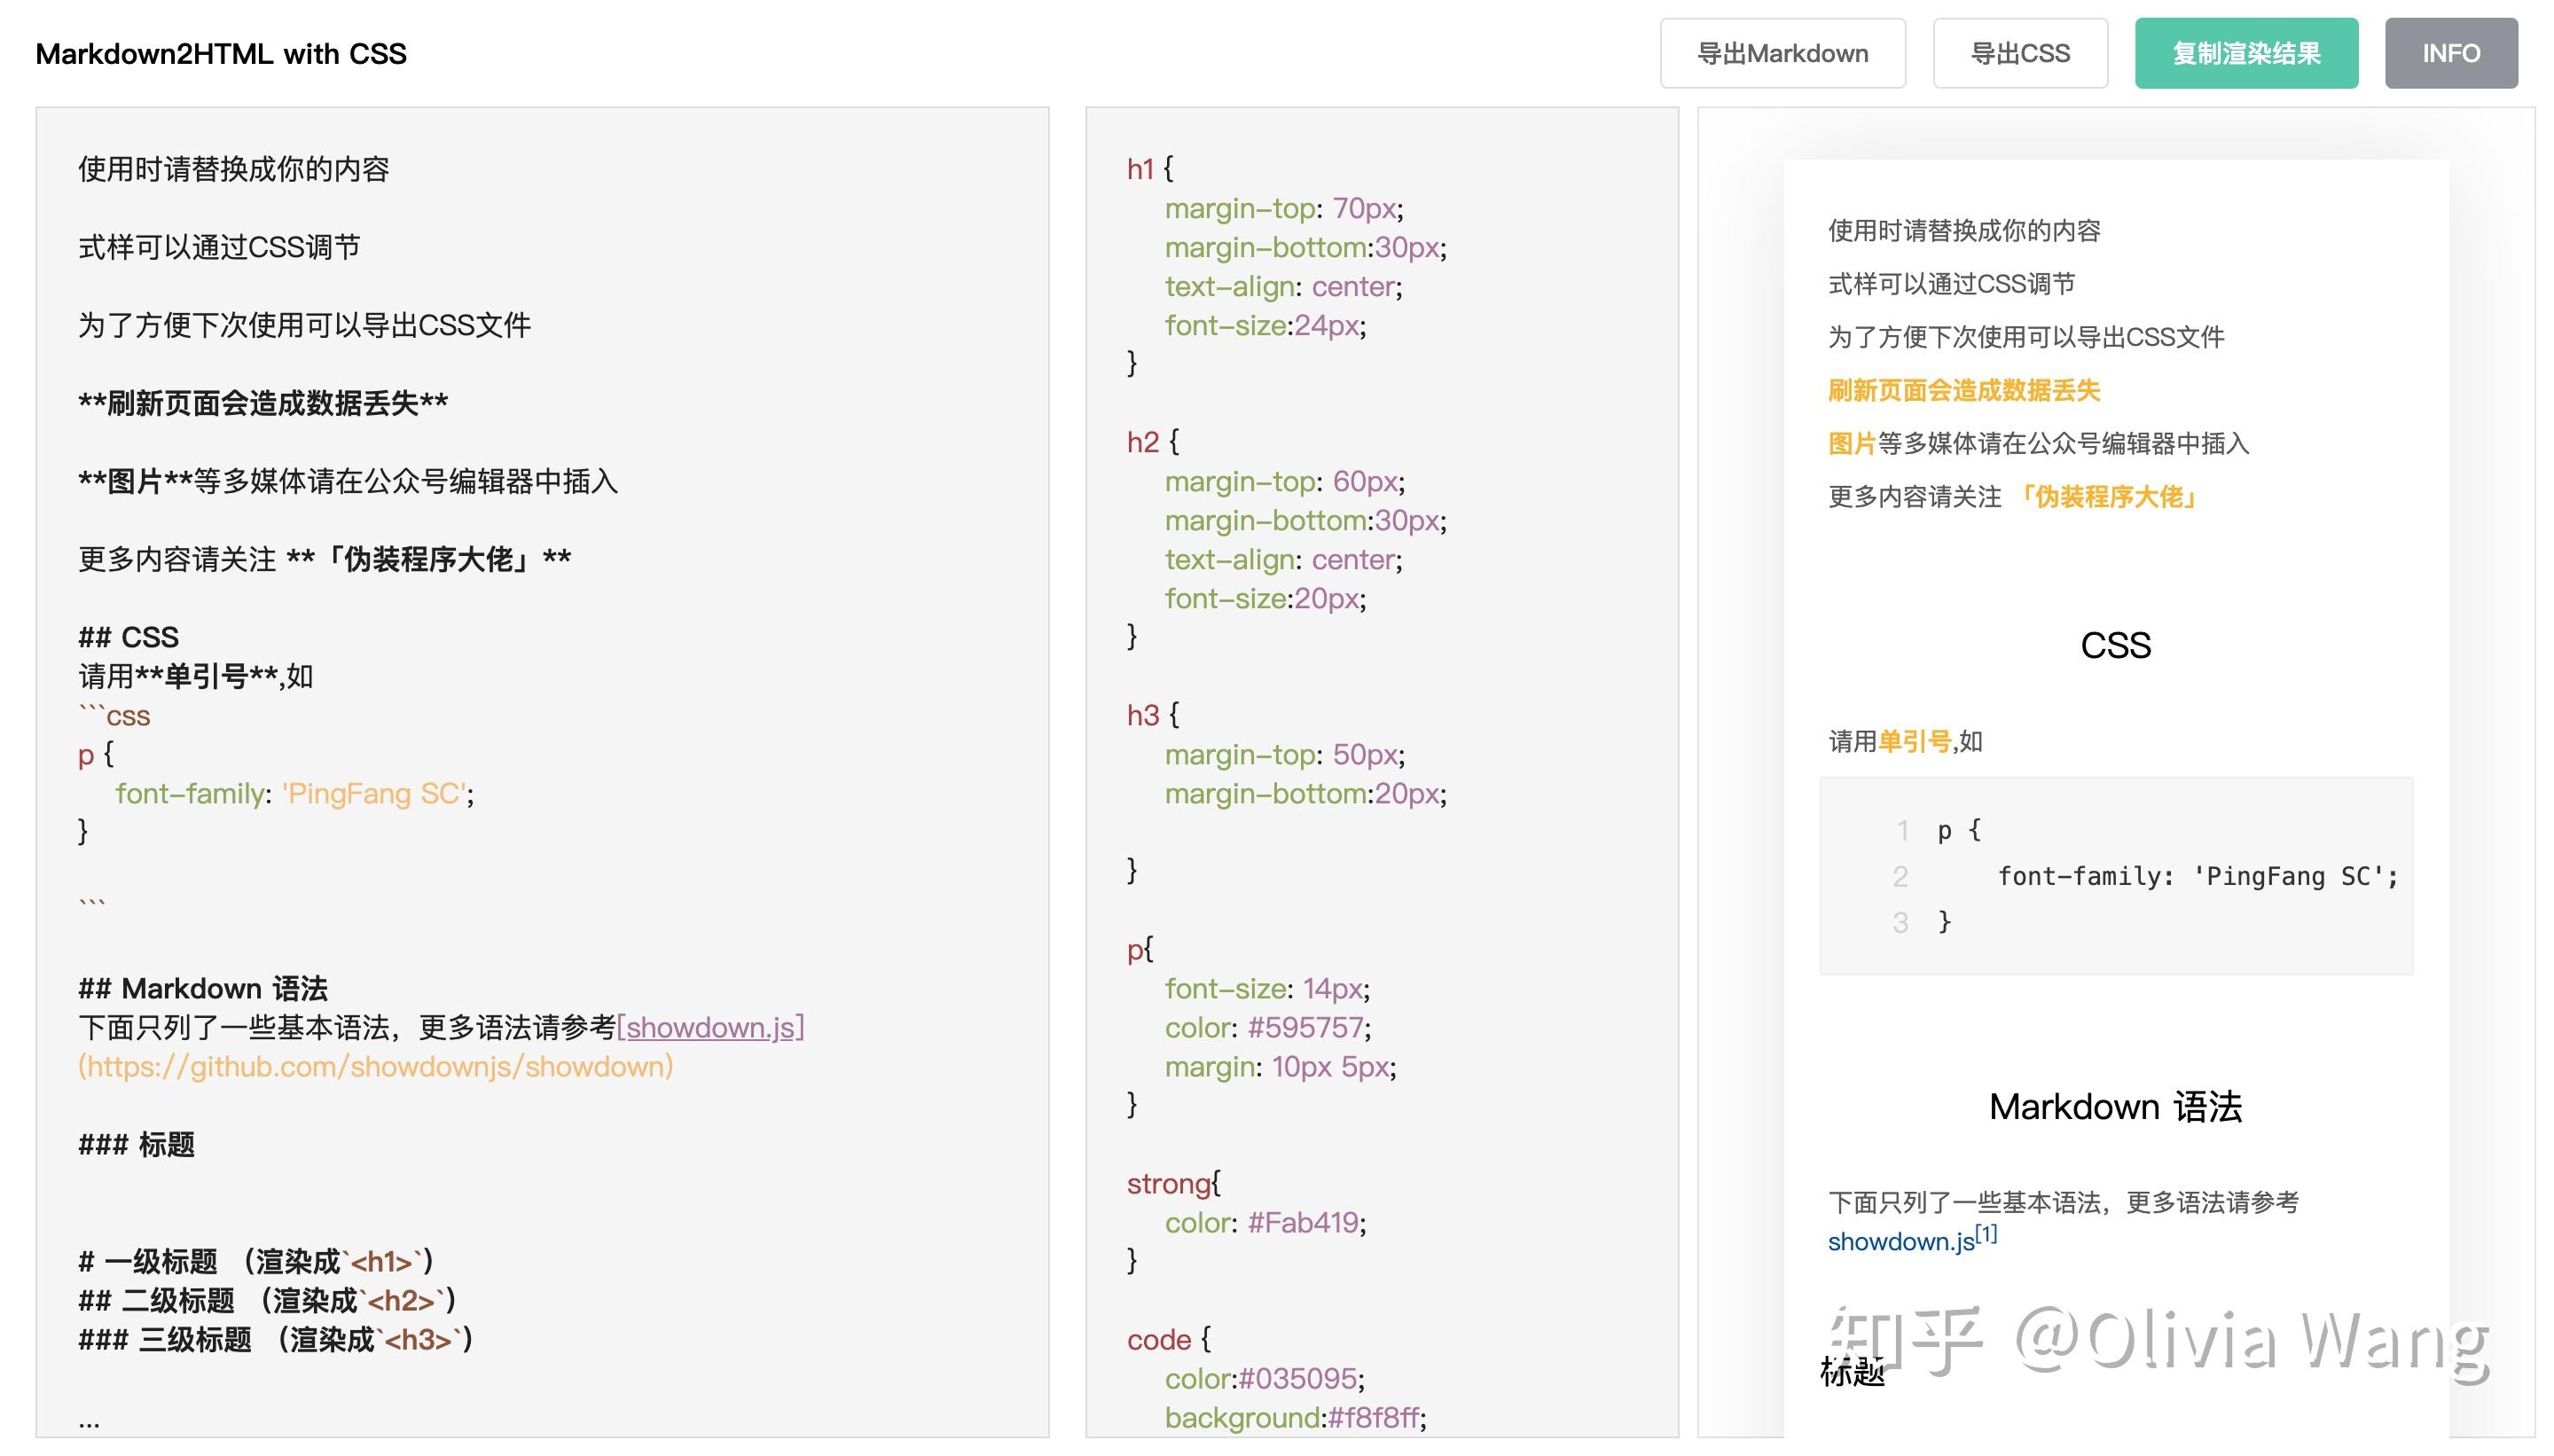Click the line 使用时请替换成你的内容 in editor

234,169
